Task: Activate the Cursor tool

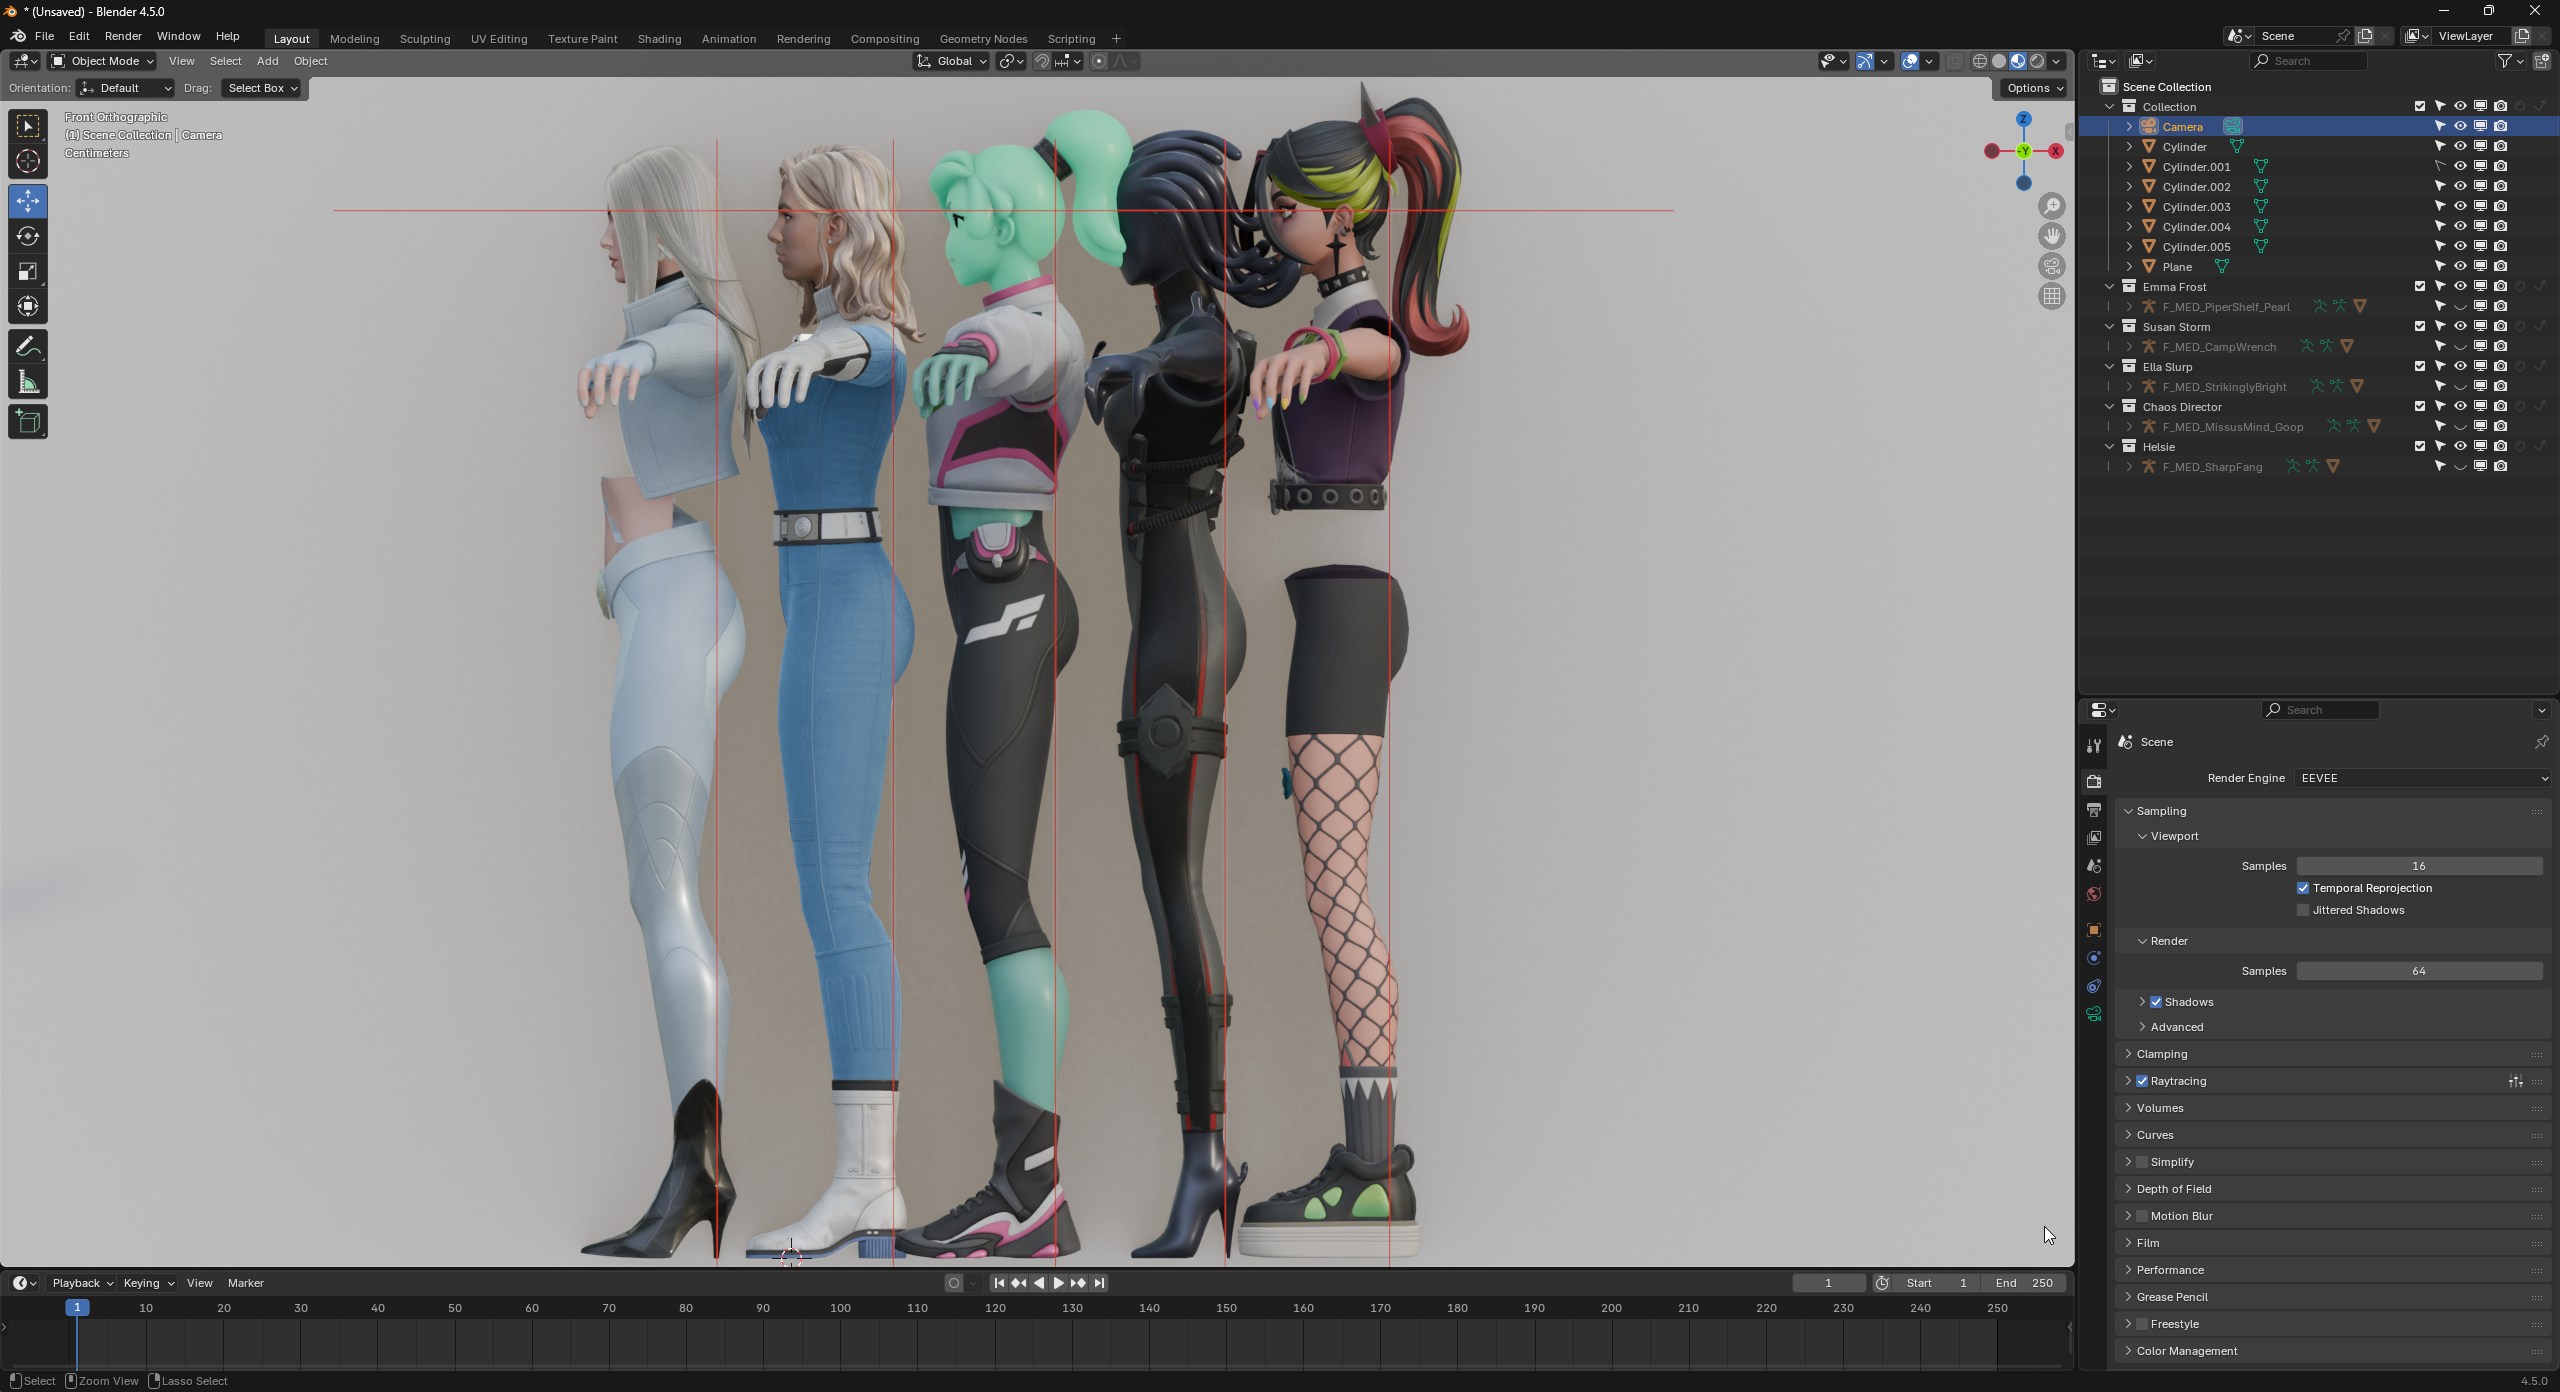Action: [28, 161]
